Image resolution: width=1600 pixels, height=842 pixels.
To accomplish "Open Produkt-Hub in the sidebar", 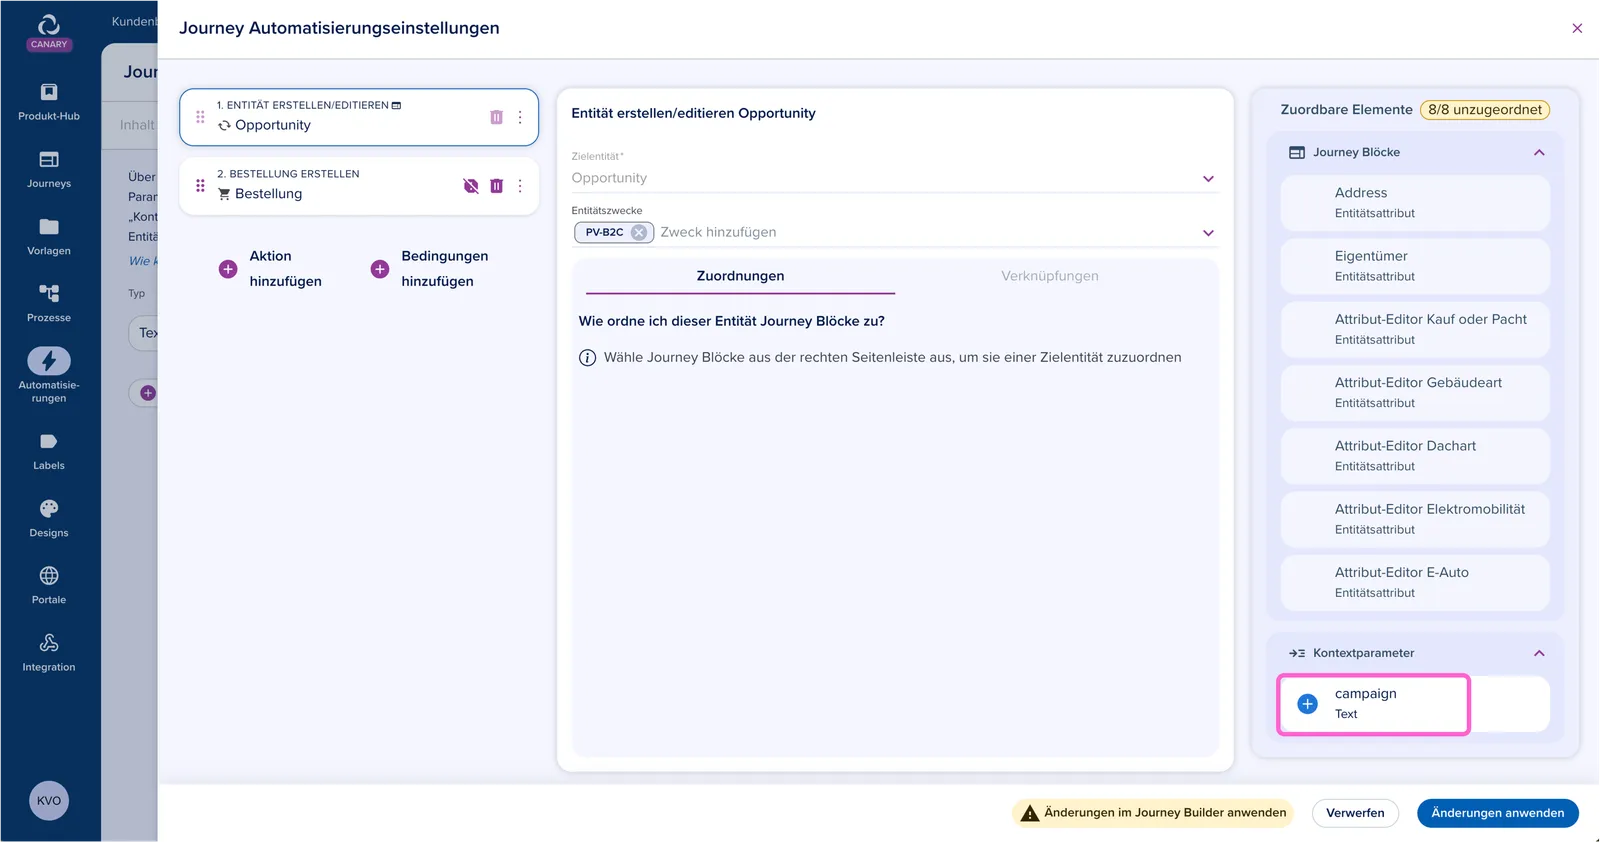I will [49, 102].
